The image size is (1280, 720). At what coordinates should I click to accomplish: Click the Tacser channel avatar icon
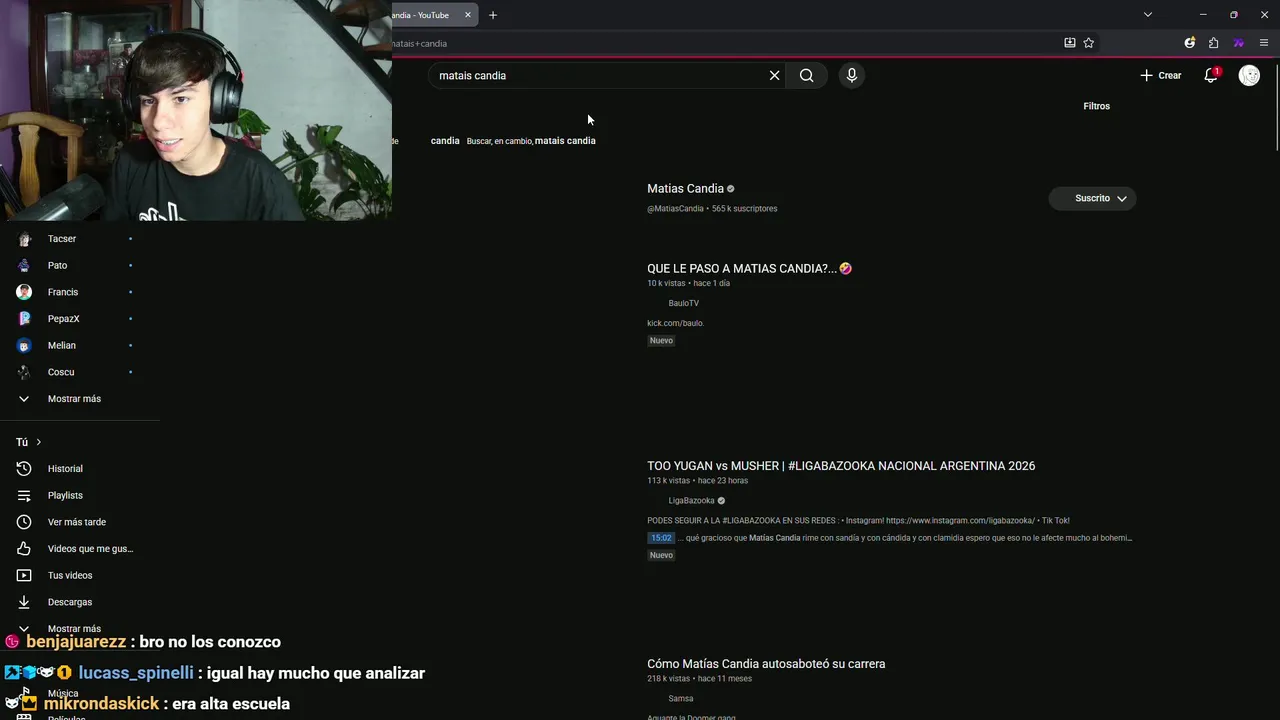pos(24,239)
